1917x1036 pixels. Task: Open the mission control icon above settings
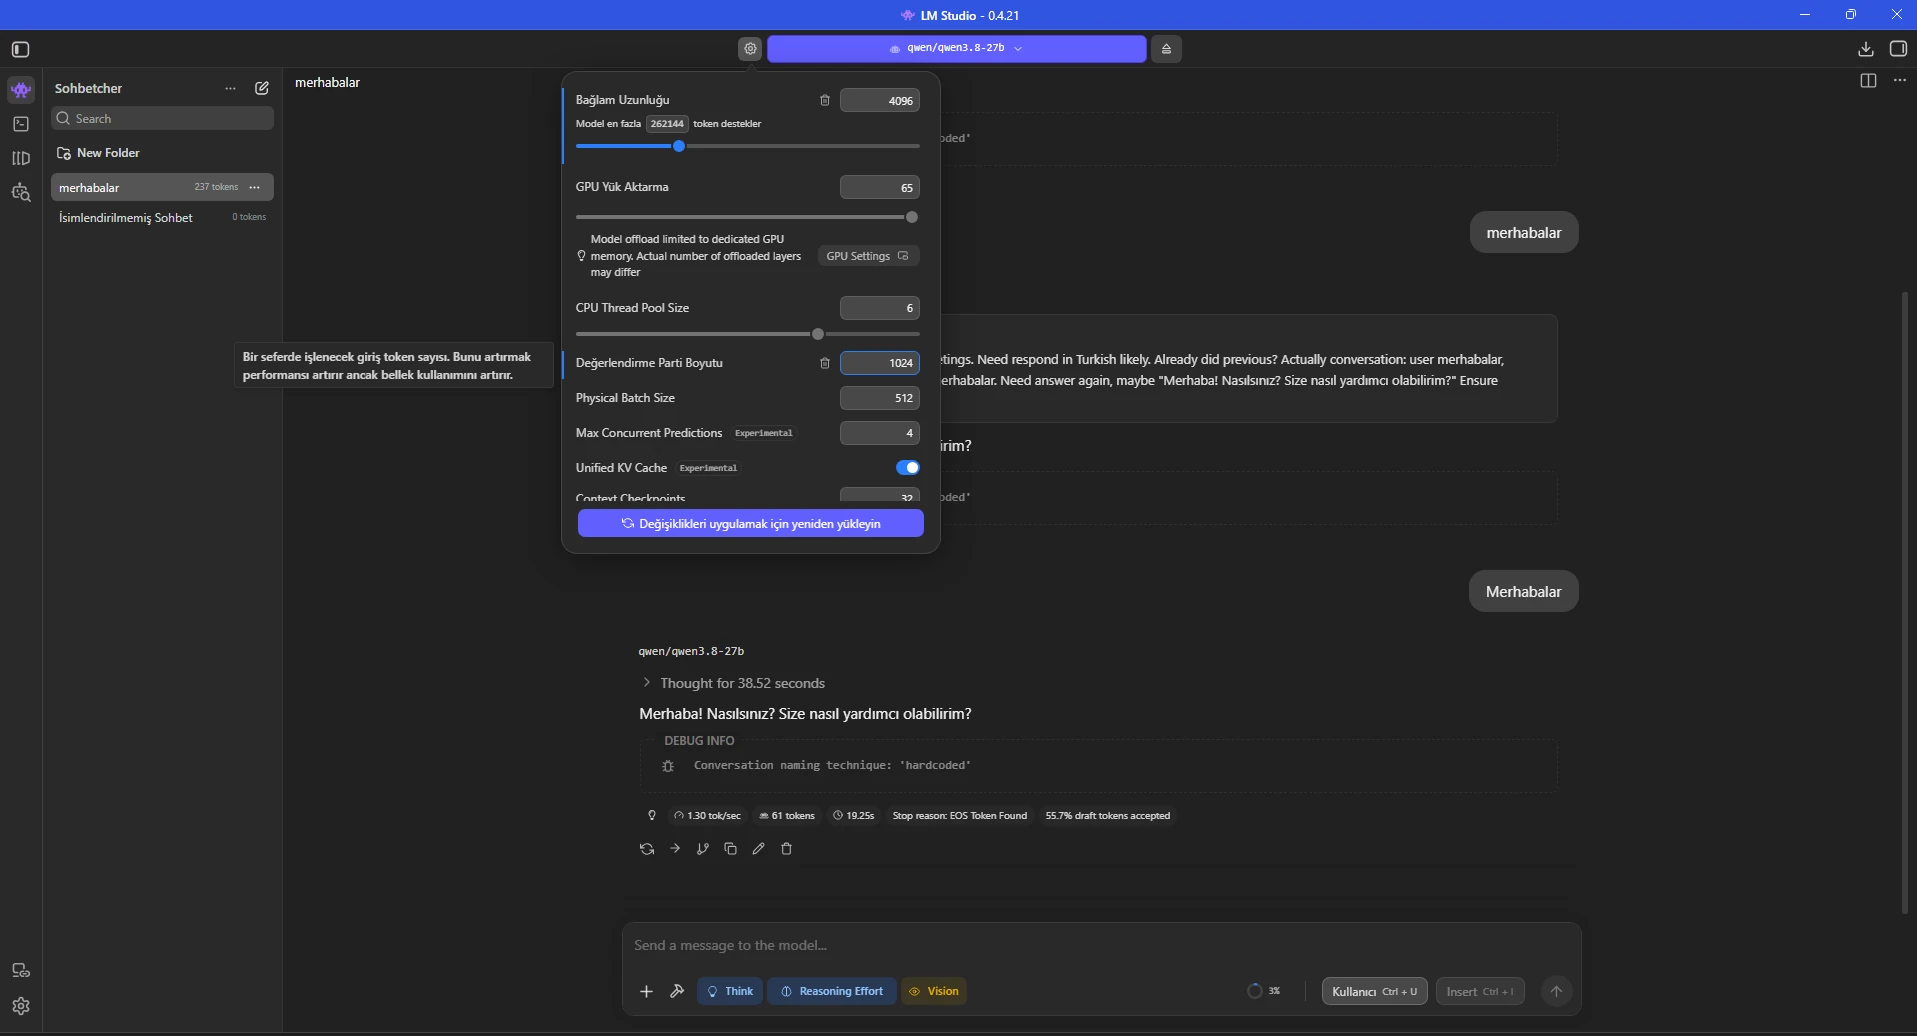point(21,970)
